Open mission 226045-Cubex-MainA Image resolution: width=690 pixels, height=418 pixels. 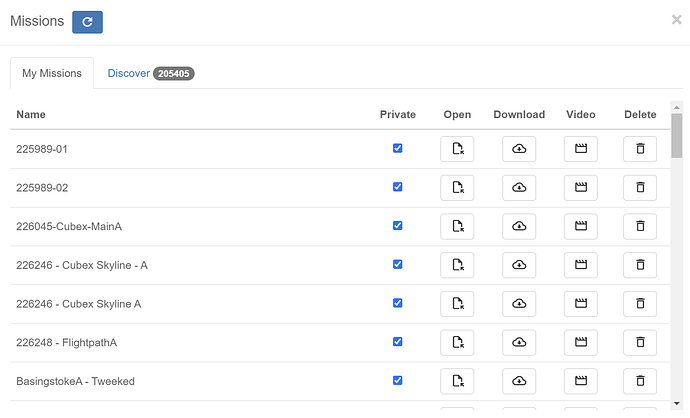(457, 226)
